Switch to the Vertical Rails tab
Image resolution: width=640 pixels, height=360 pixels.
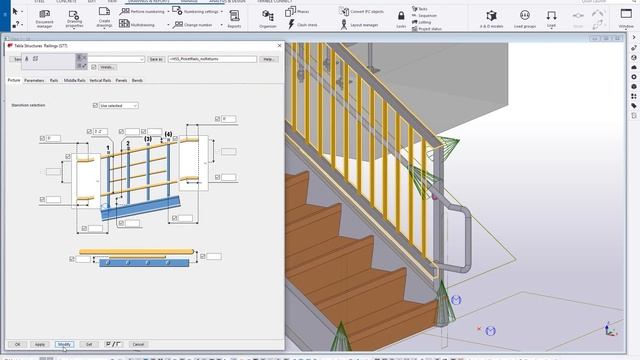tap(100, 80)
